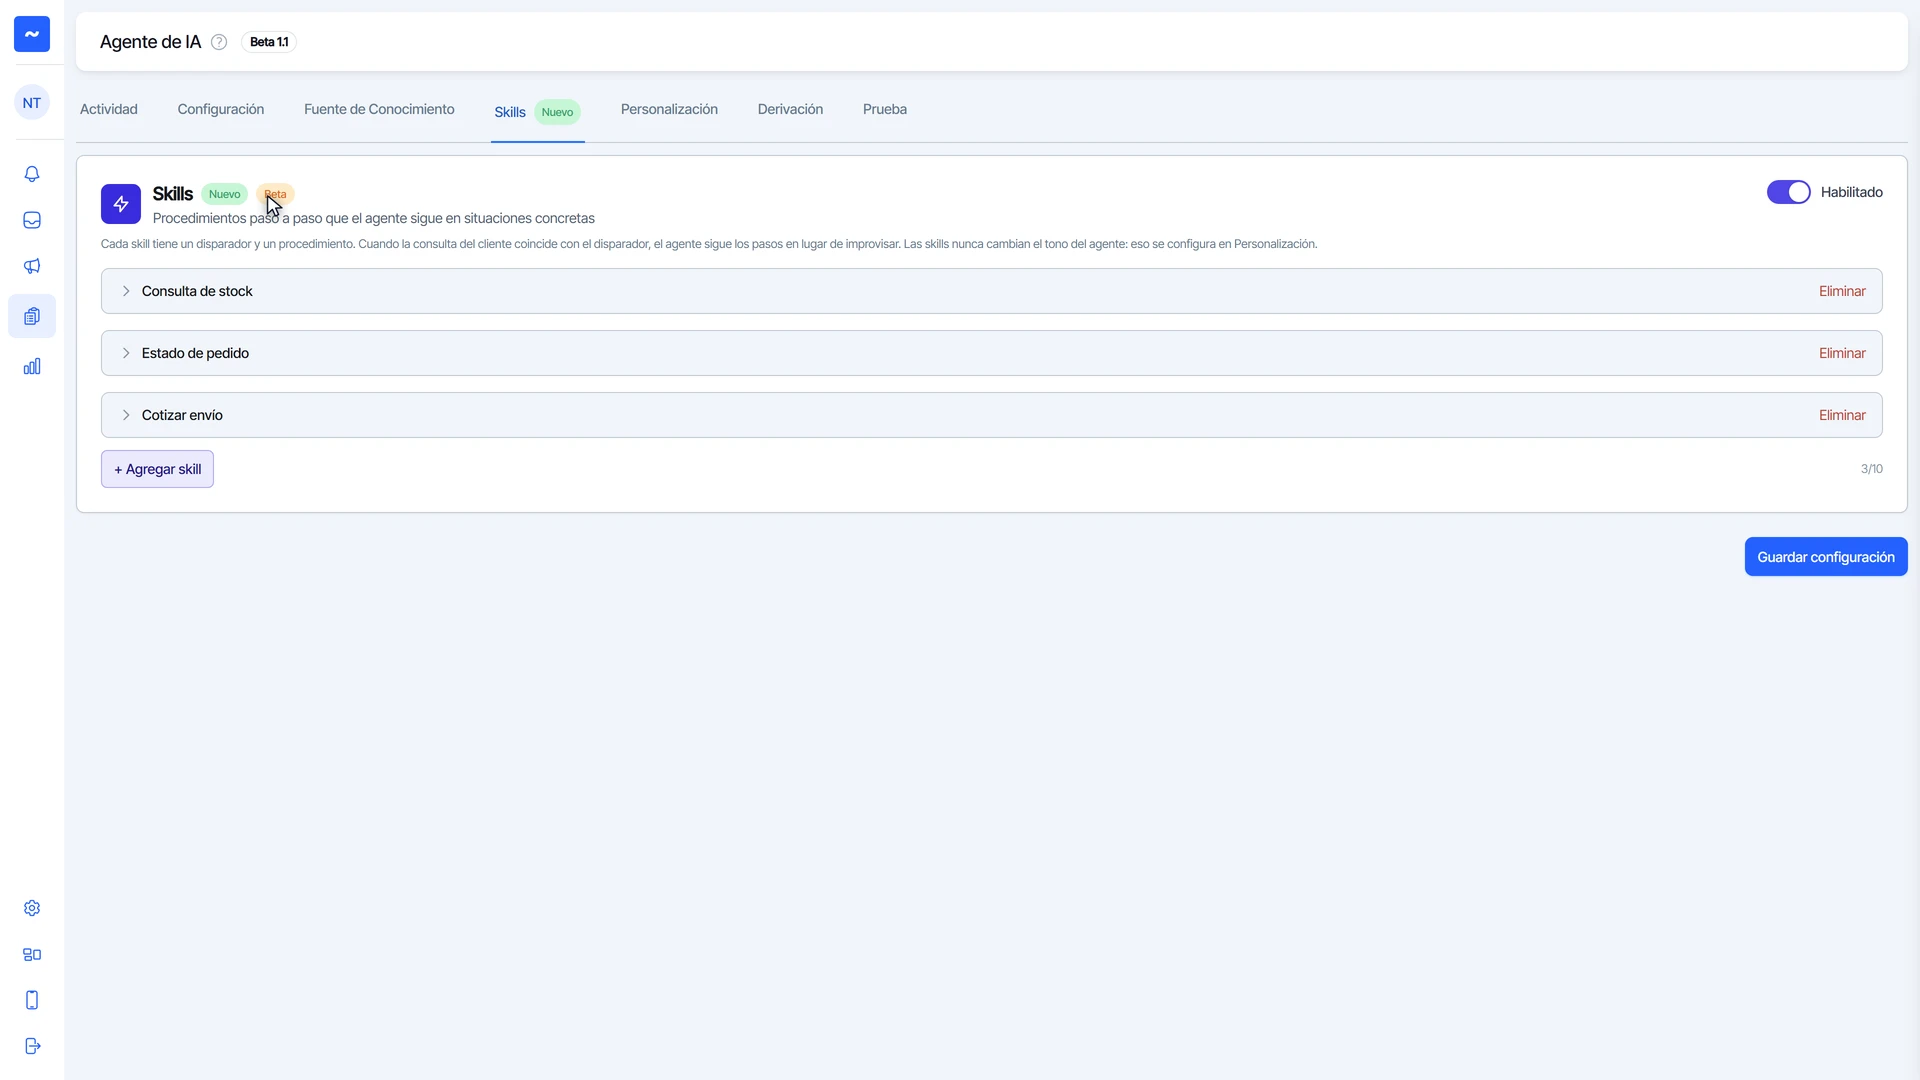Switch to the Configuración tab

pyautogui.click(x=221, y=109)
